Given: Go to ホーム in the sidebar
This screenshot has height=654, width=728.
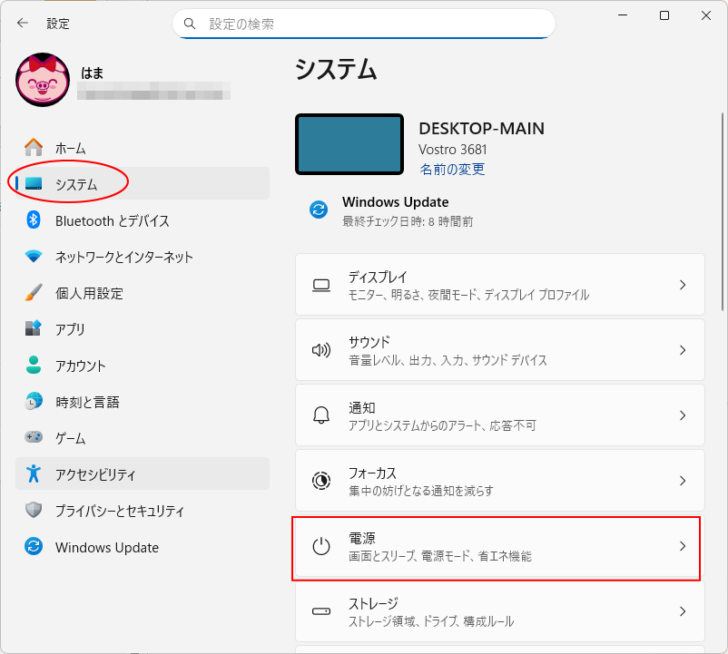Looking at the screenshot, I should click(x=142, y=148).
